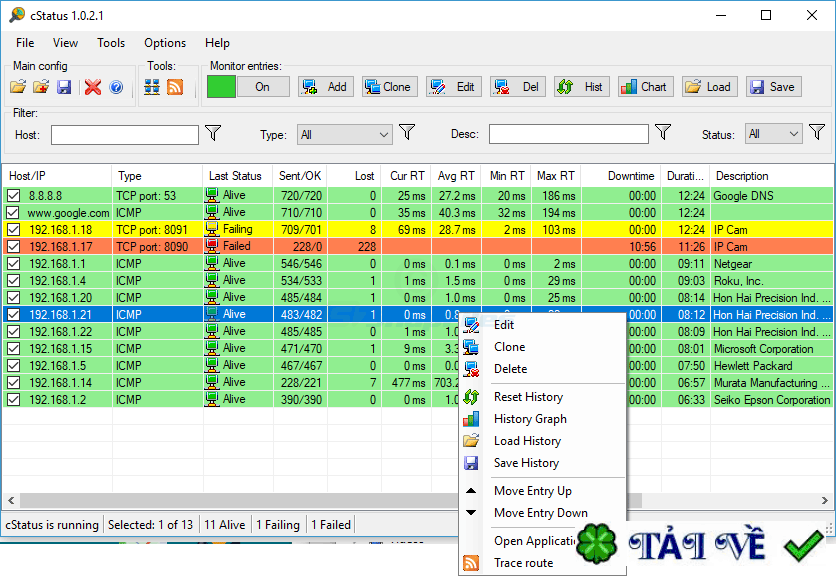836x576 pixels.
Task: Open the network scanner tool icon
Action: pyautogui.click(x=152, y=87)
